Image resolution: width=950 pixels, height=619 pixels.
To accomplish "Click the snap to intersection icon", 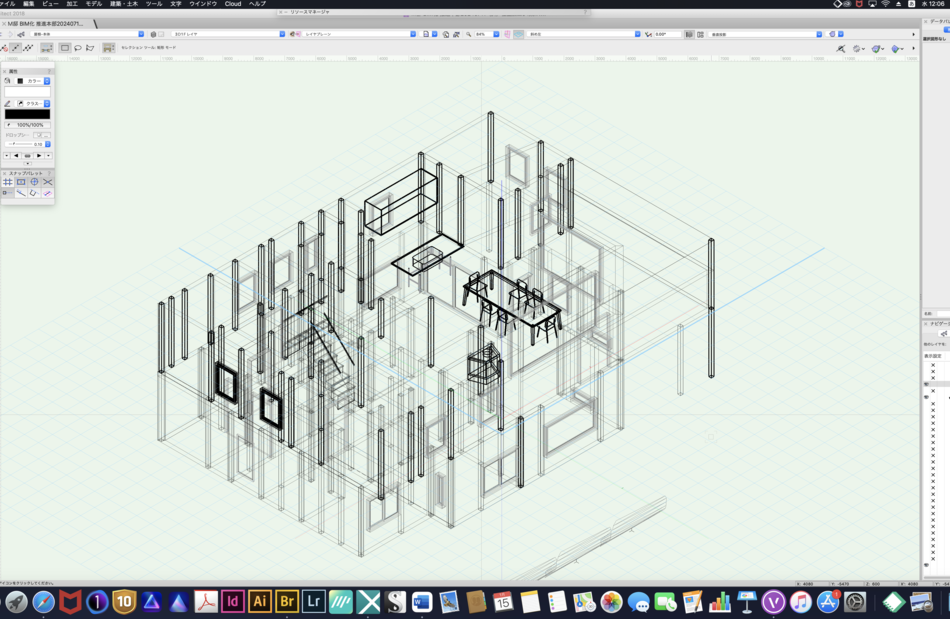I will click(47, 182).
